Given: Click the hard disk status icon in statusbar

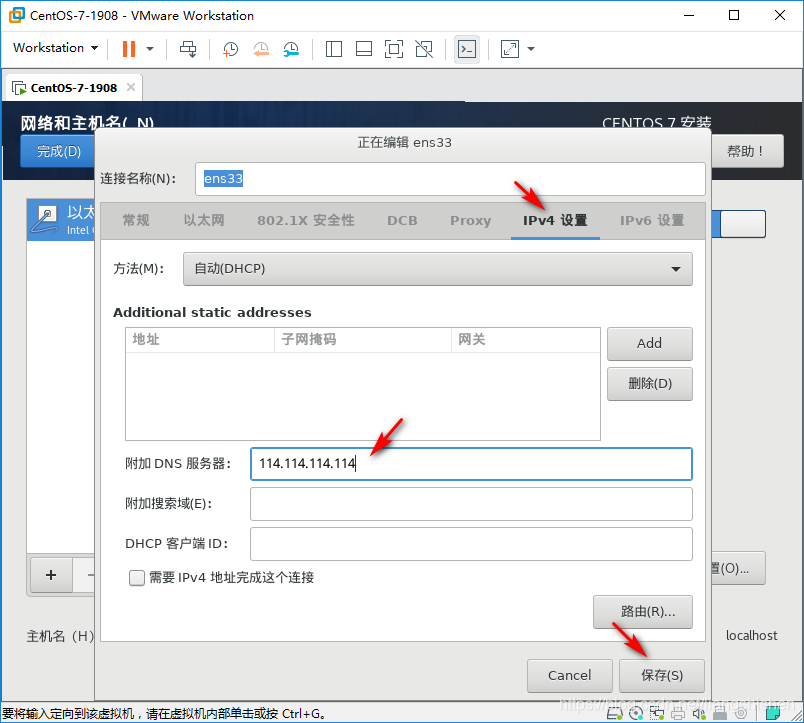Looking at the screenshot, I should (614, 714).
